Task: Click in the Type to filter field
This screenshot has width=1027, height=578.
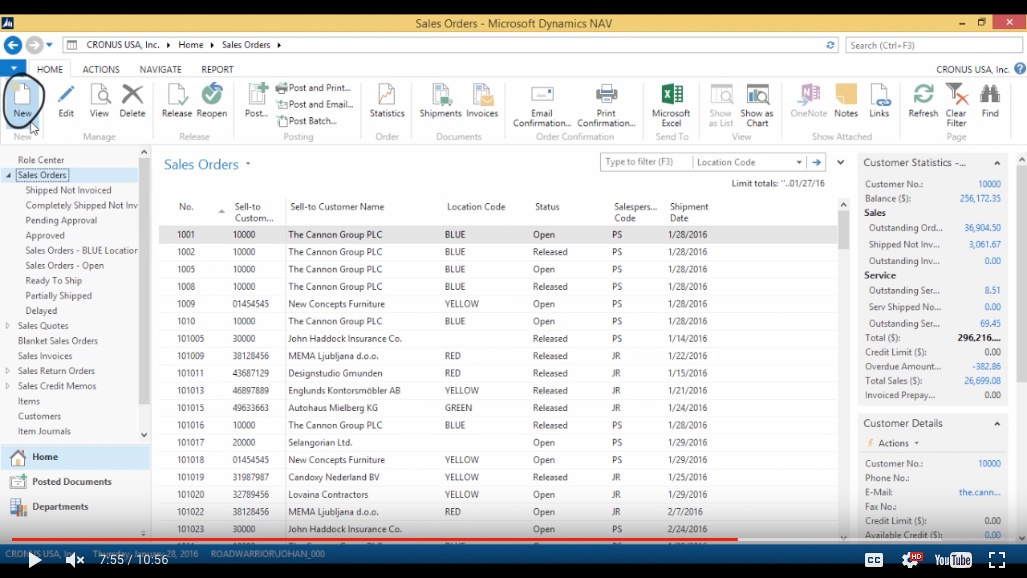Action: [645, 162]
